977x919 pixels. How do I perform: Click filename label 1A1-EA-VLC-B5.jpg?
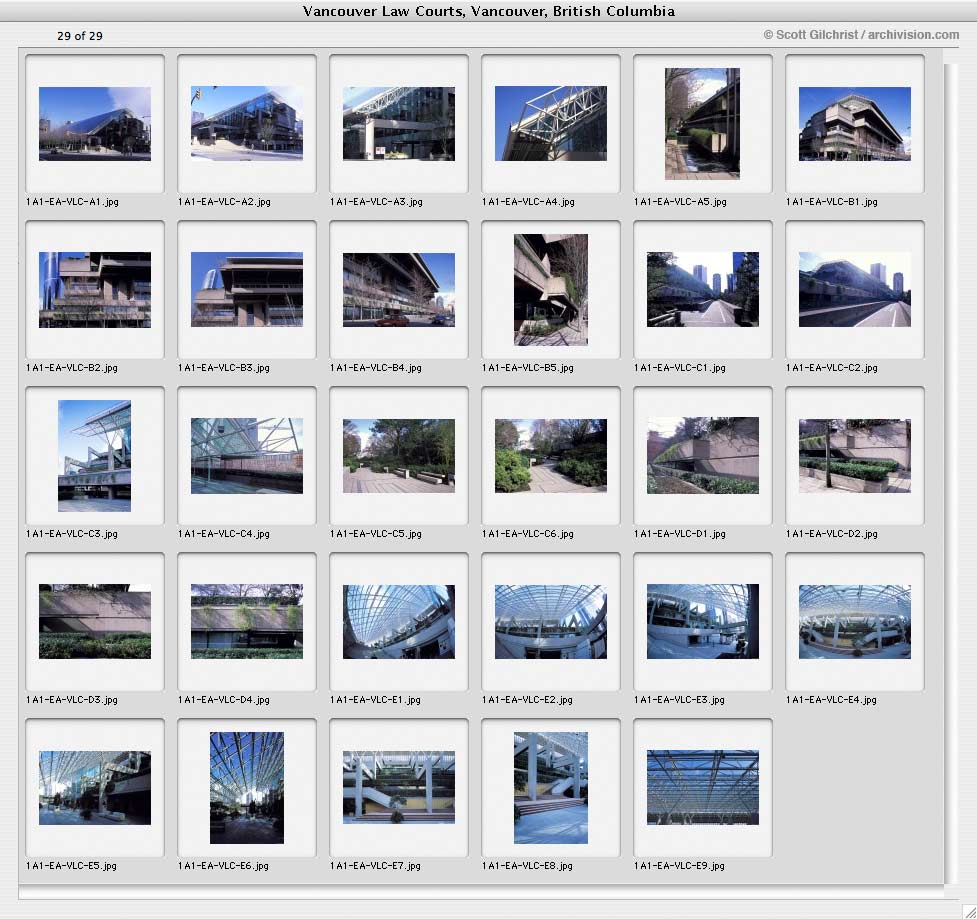528,368
